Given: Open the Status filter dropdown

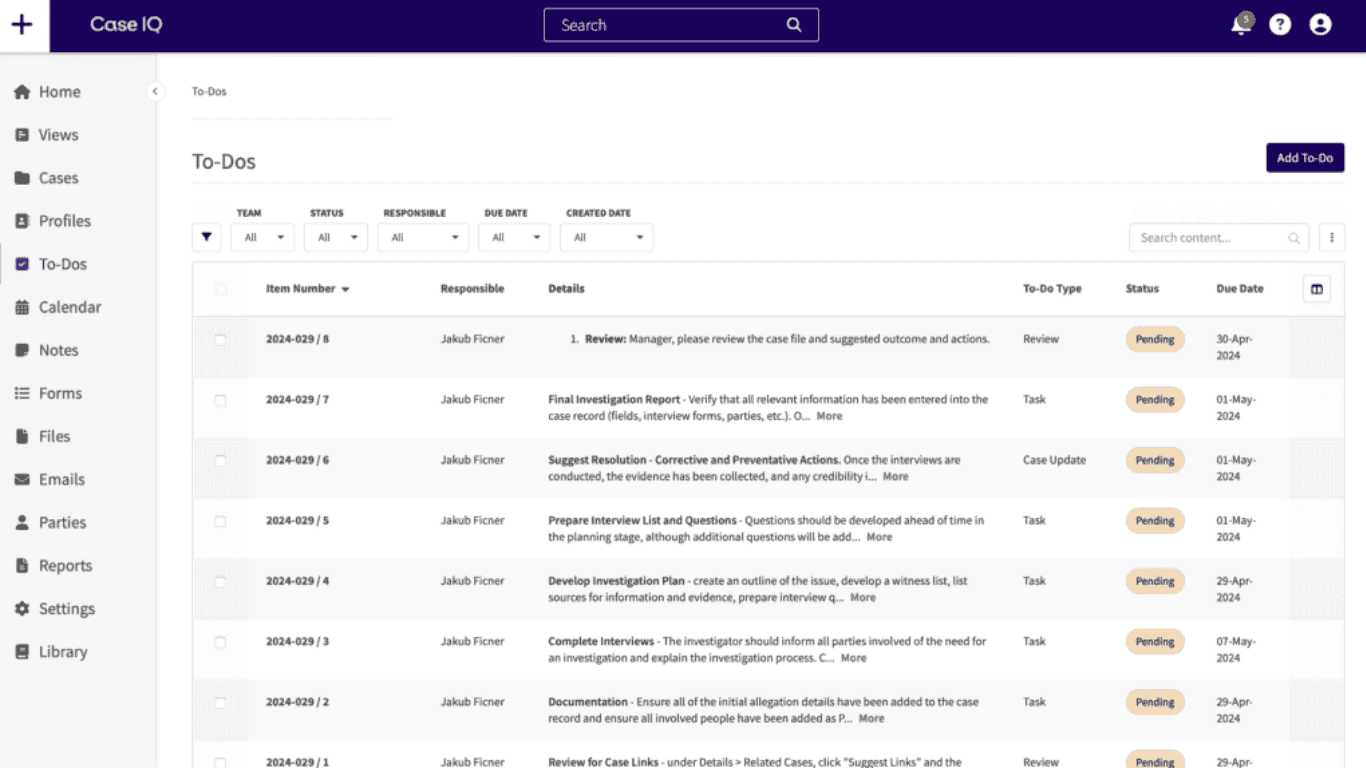Looking at the screenshot, I should pos(337,237).
